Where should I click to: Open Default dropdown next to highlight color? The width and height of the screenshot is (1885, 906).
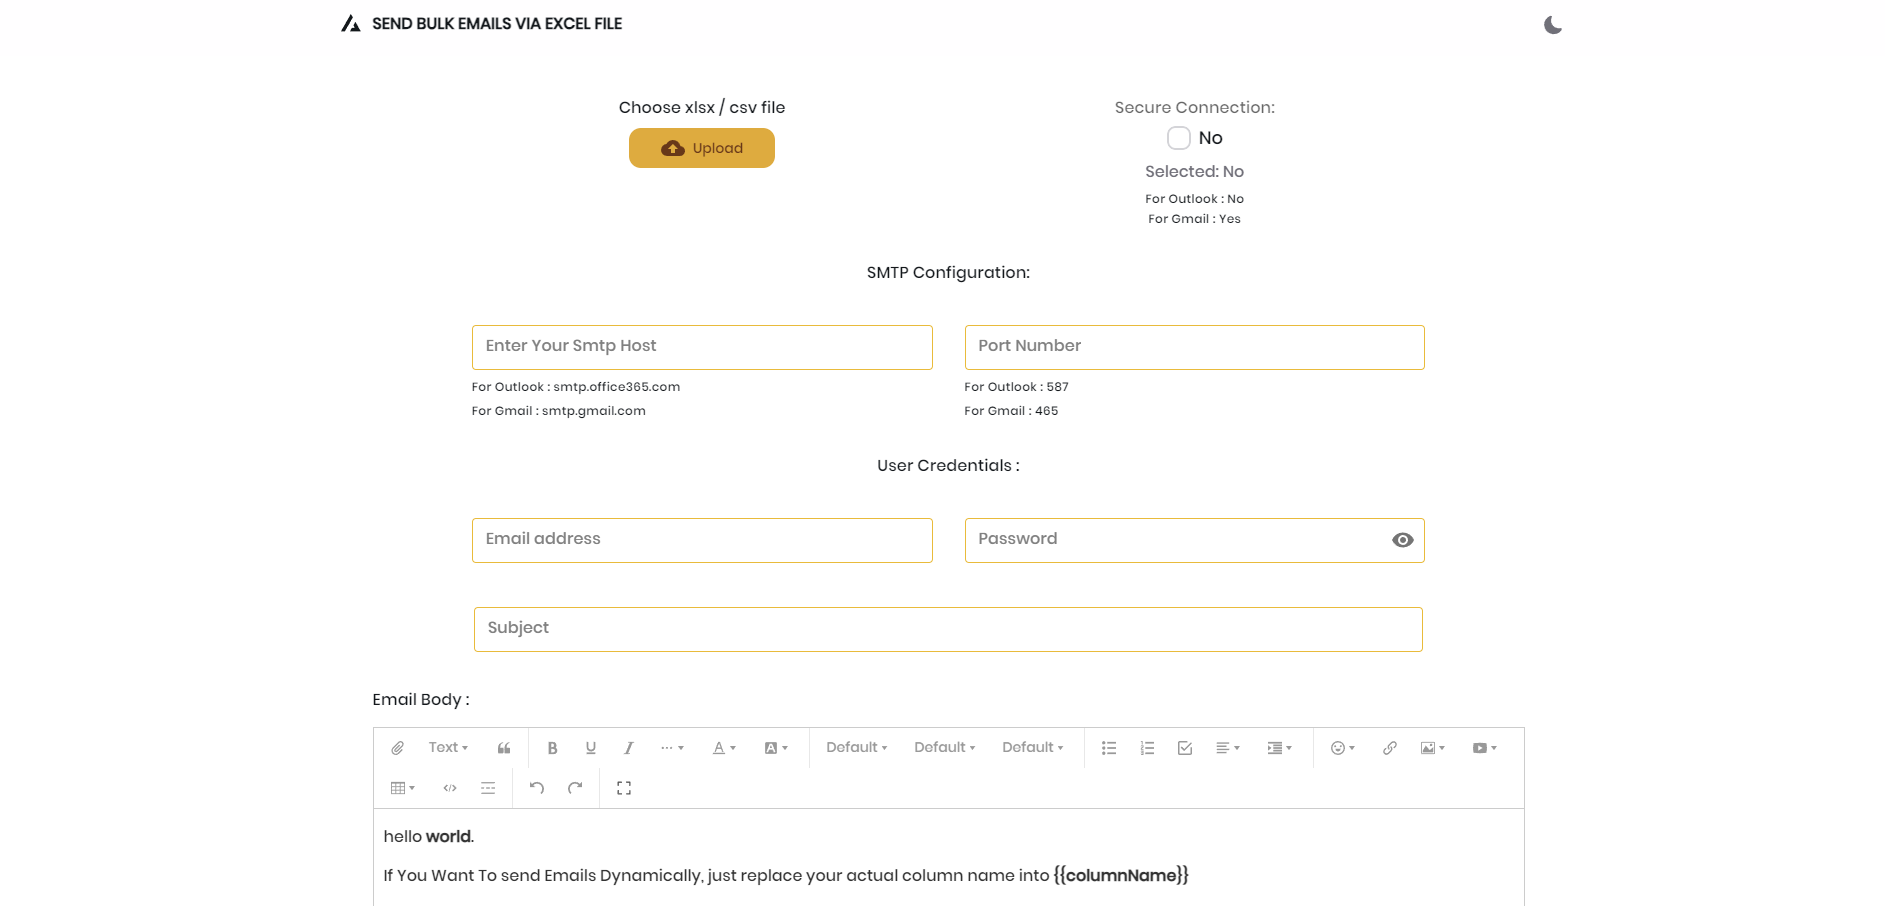pos(857,748)
